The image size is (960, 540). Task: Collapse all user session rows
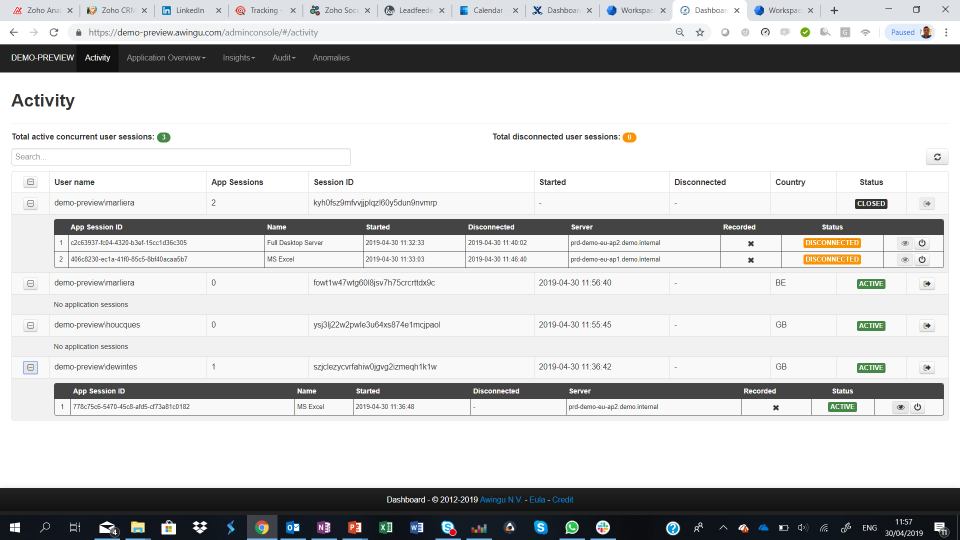pos(30,182)
